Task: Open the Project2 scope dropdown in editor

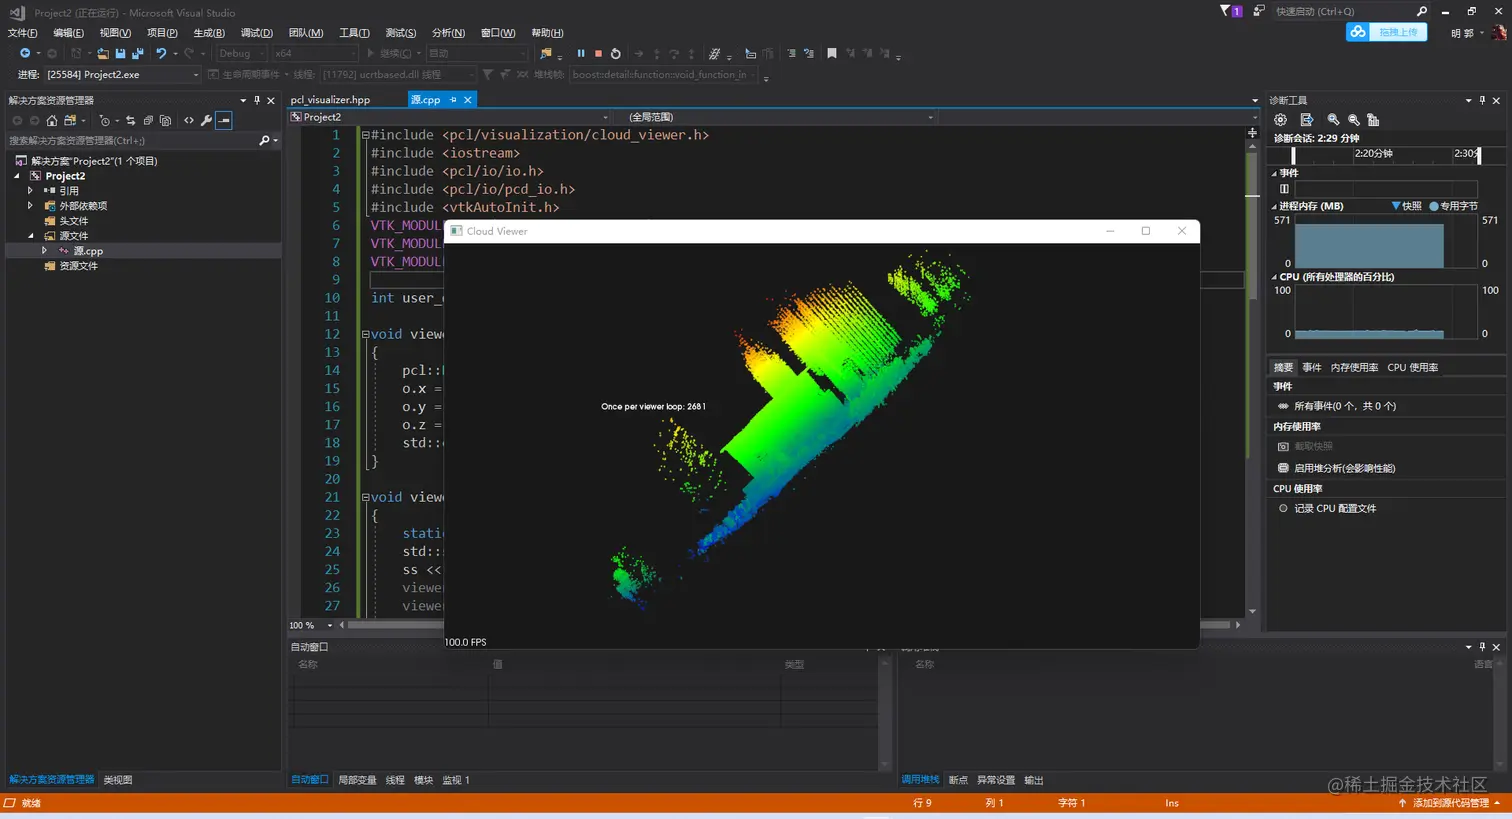Action: 449,117
